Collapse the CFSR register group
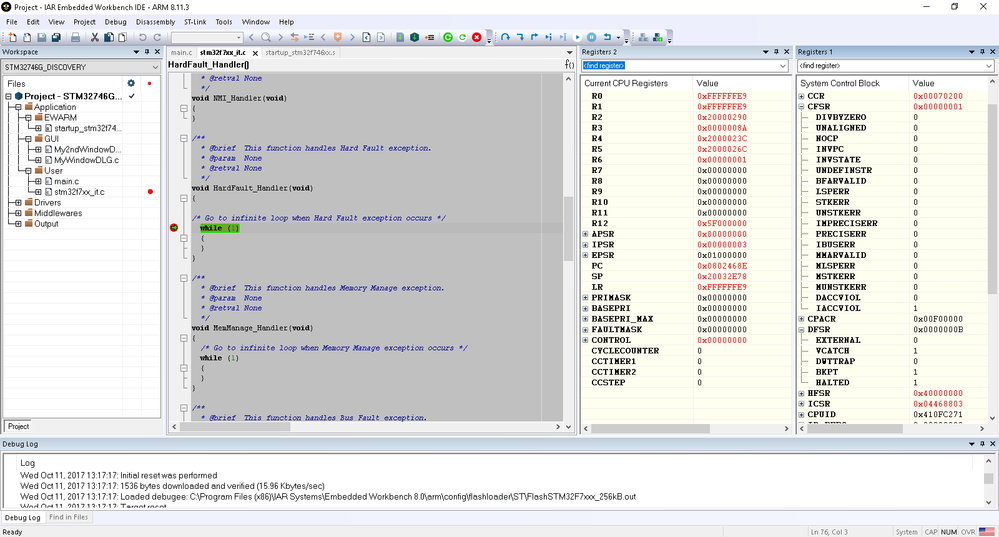 pyautogui.click(x=801, y=107)
